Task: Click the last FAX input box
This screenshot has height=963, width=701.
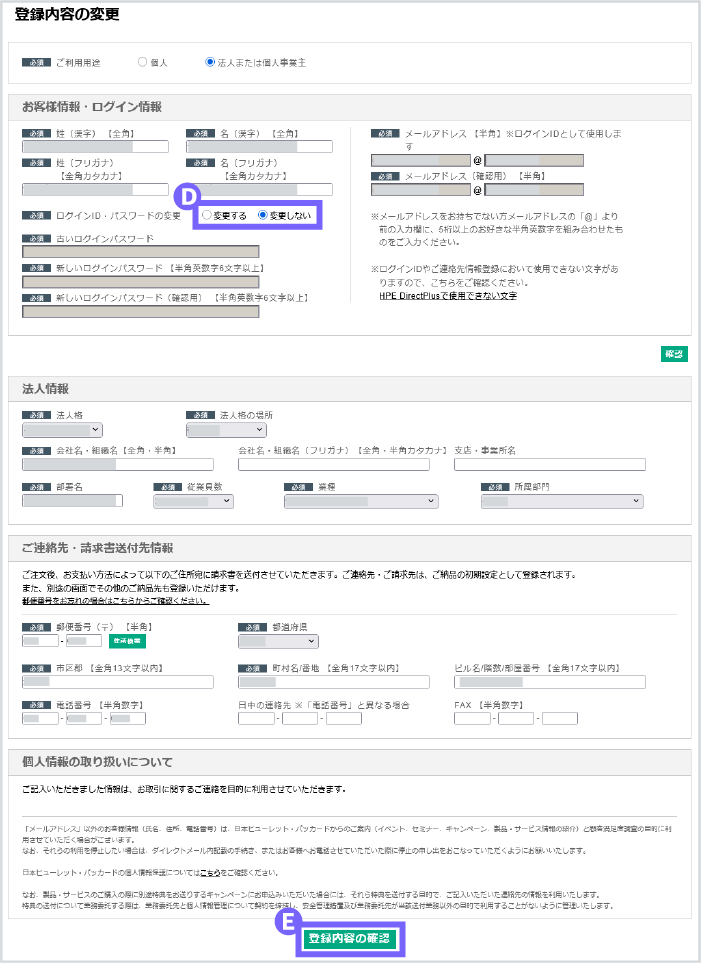Action: 560,718
